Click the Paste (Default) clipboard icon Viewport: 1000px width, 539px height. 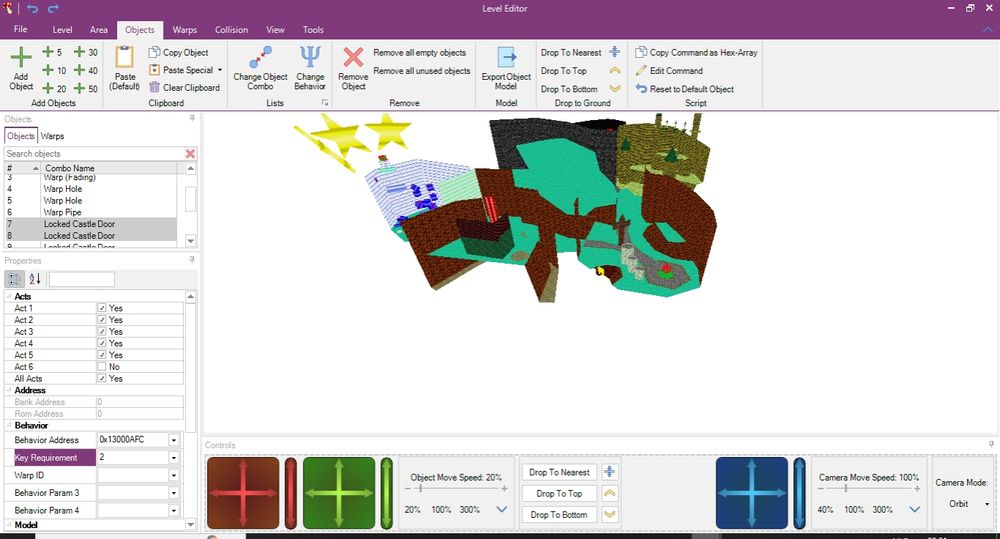click(124, 57)
